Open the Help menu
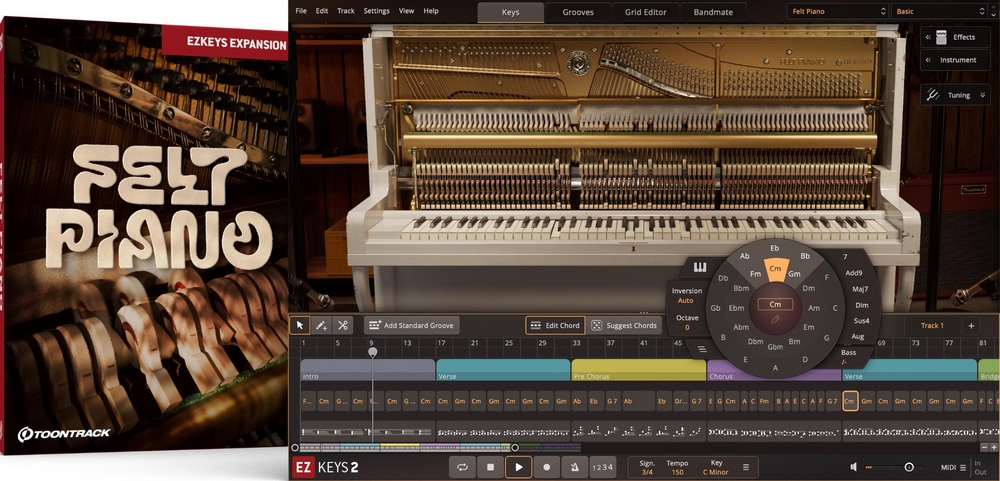Screen dimensions: 1000x481 [431, 11]
